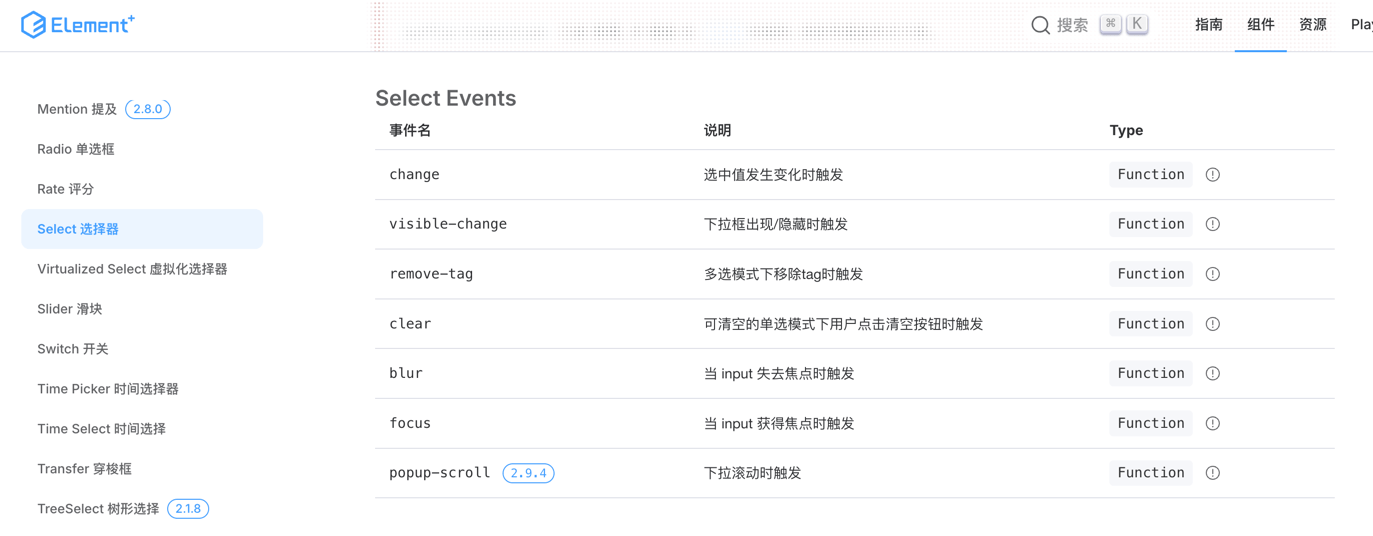Click info icon for focus event

coord(1212,424)
